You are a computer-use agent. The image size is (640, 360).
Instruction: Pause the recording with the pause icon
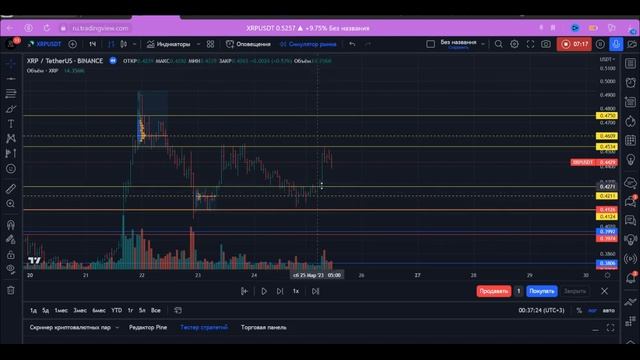pos(600,44)
